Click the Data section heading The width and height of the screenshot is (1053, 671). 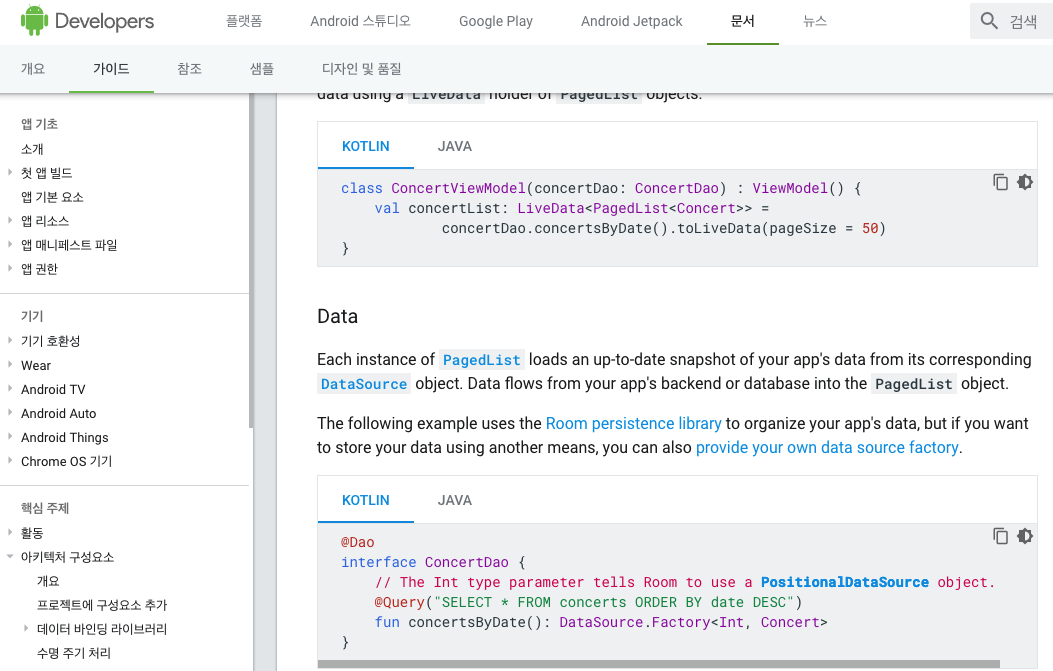(338, 316)
